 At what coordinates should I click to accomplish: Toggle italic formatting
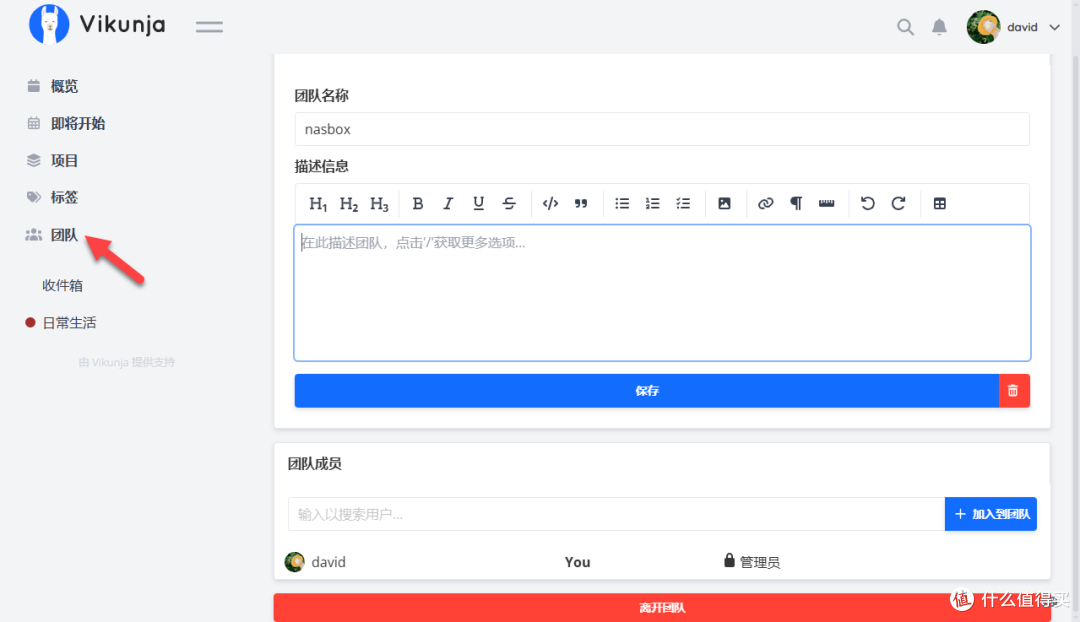(x=448, y=203)
